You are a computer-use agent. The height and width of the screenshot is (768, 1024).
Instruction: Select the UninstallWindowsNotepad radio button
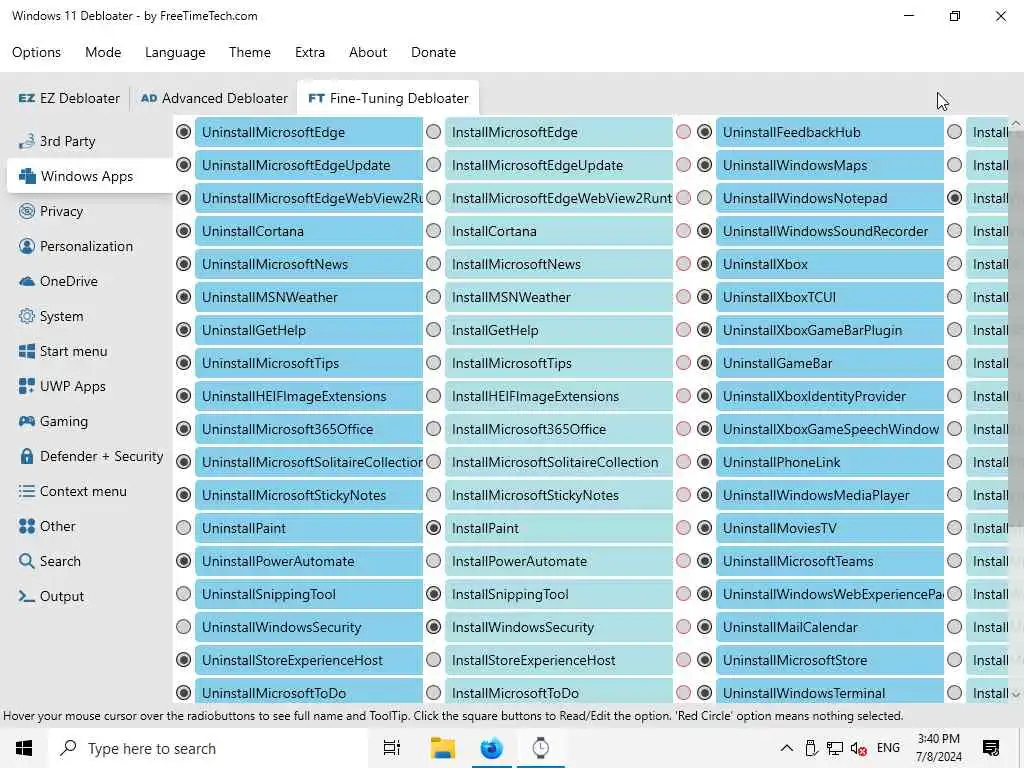(x=704, y=198)
